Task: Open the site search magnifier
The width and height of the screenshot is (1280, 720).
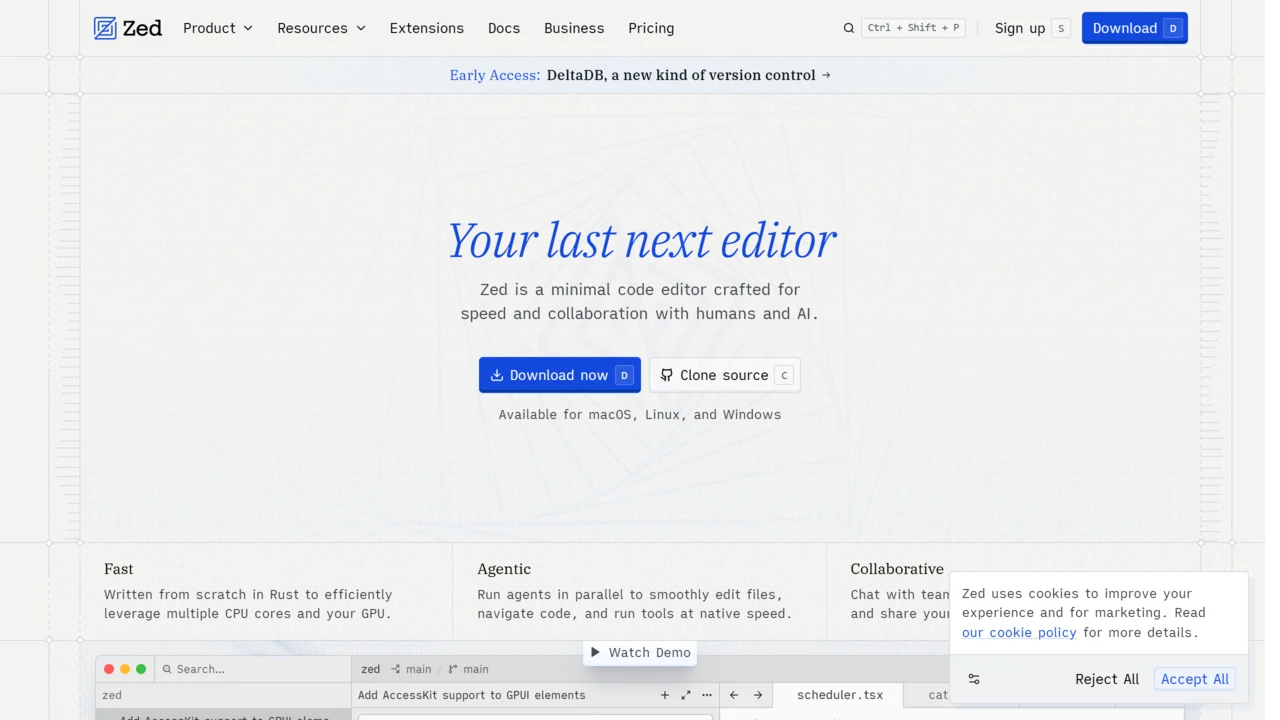Action: tap(849, 28)
